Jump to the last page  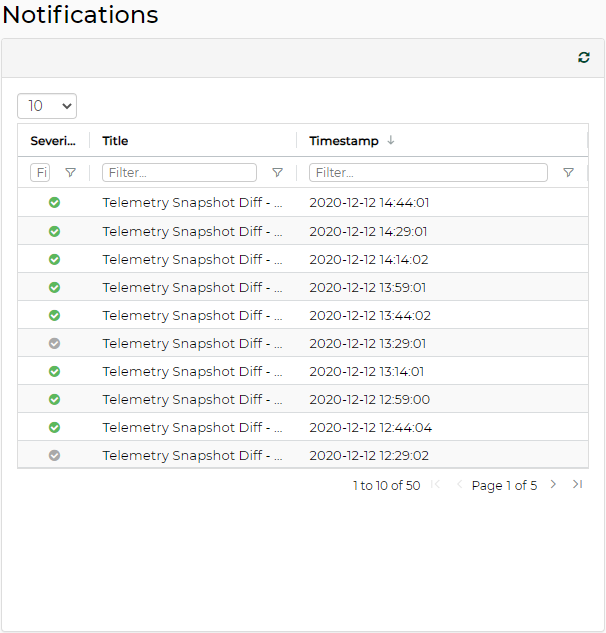tap(577, 485)
